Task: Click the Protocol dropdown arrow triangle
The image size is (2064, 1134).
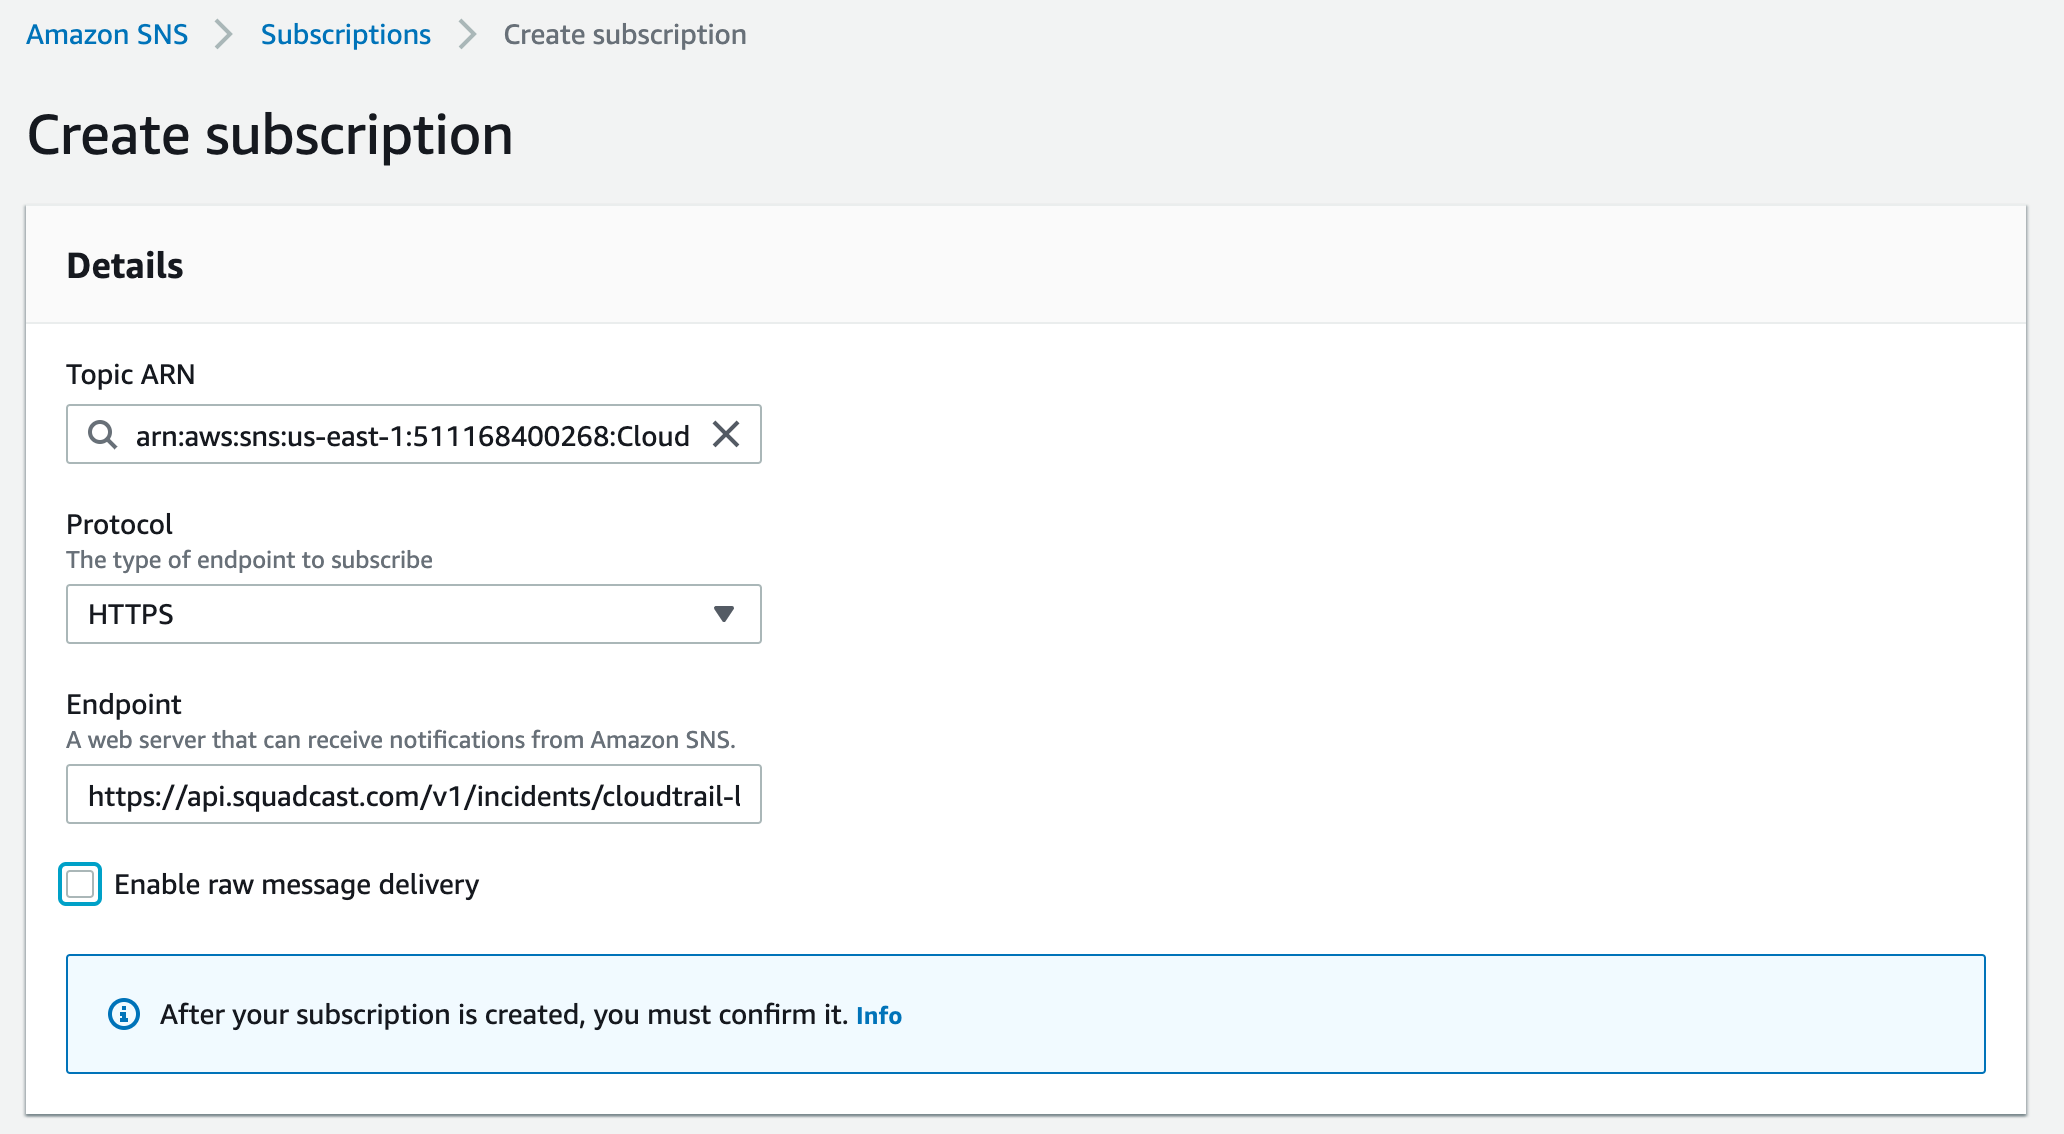Action: (724, 614)
